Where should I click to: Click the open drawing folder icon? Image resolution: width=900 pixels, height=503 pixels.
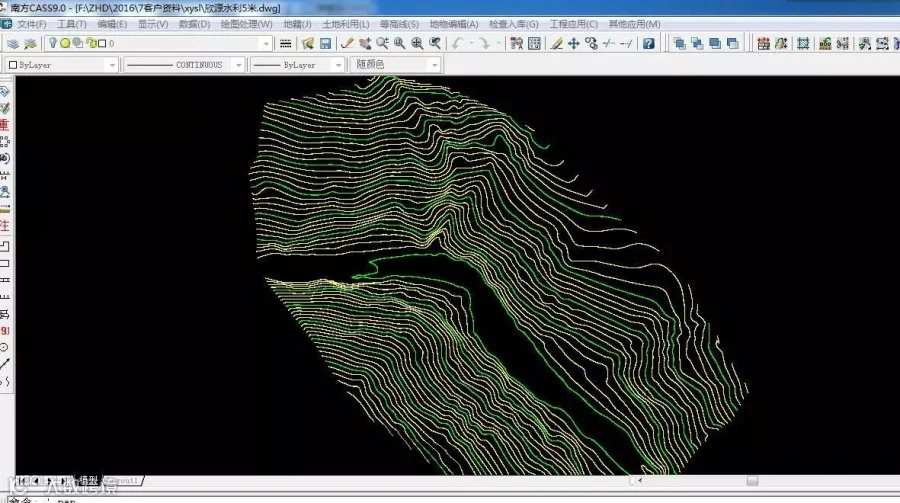(308, 44)
